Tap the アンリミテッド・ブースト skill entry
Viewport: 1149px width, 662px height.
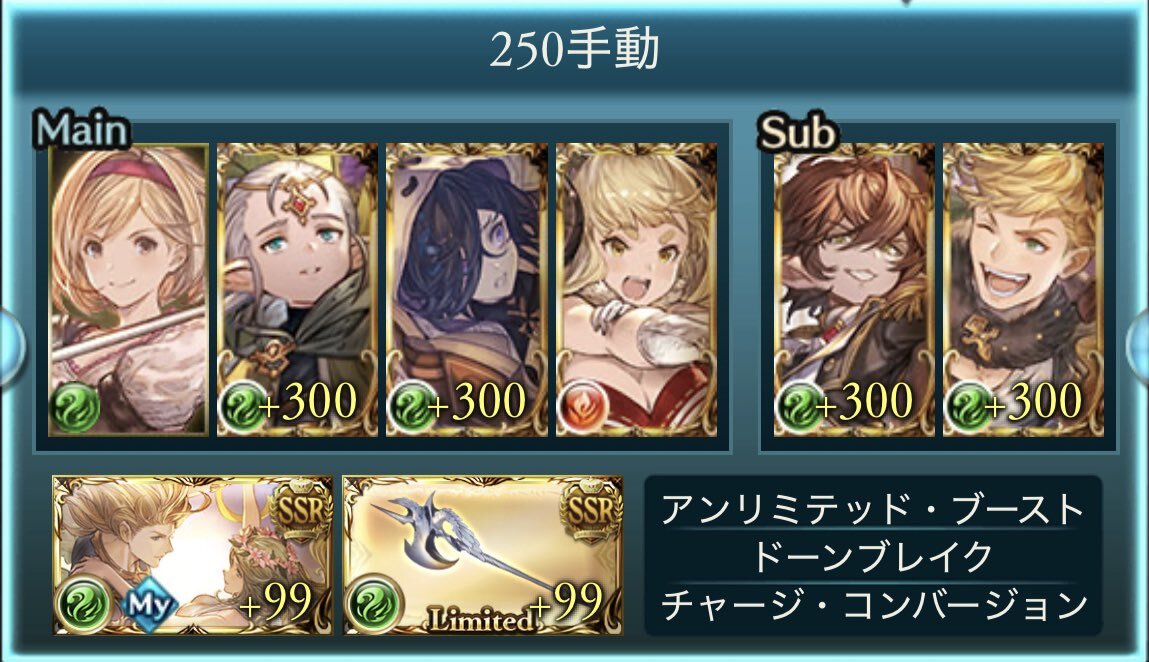coord(872,509)
